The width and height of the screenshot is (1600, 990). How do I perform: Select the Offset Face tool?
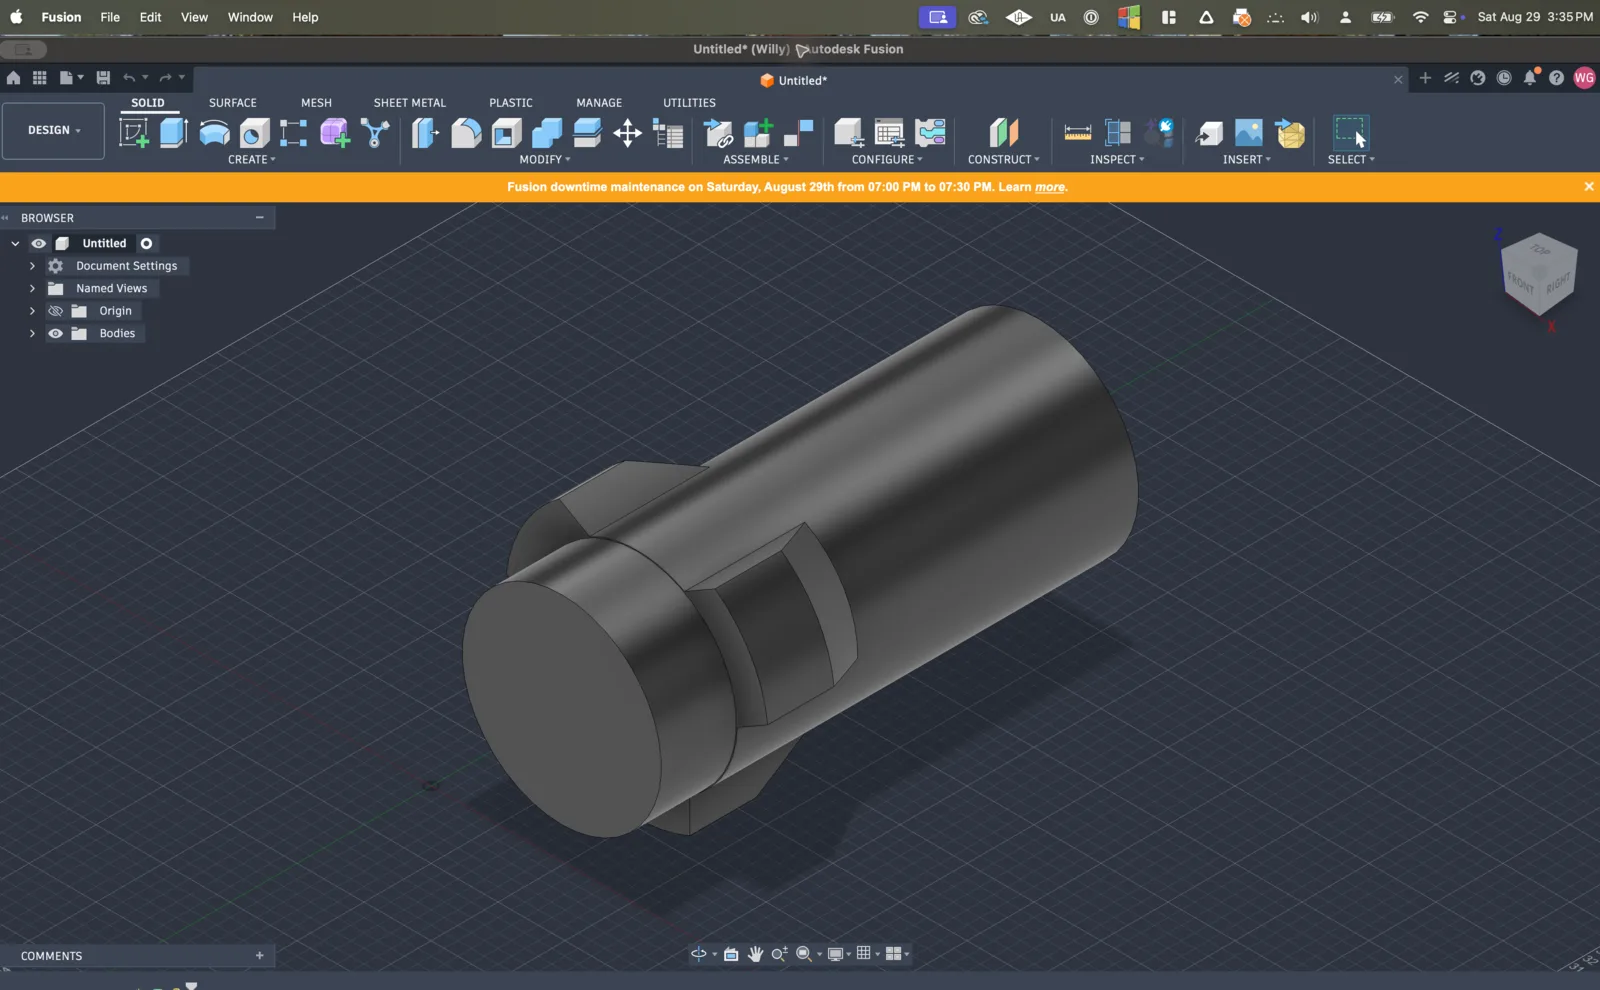point(587,133)
